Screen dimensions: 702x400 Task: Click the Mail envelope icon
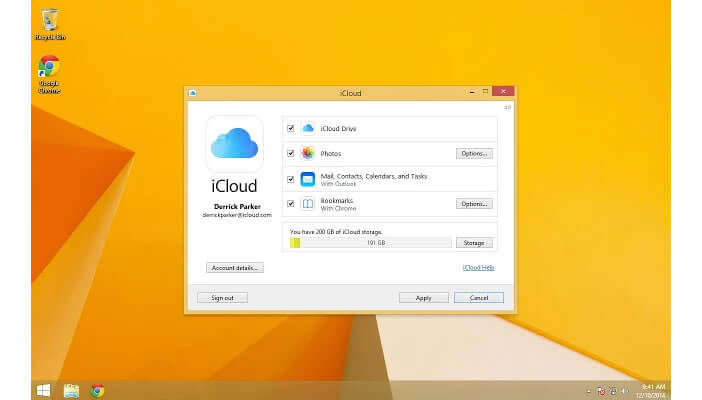click(x=308, y=179)
